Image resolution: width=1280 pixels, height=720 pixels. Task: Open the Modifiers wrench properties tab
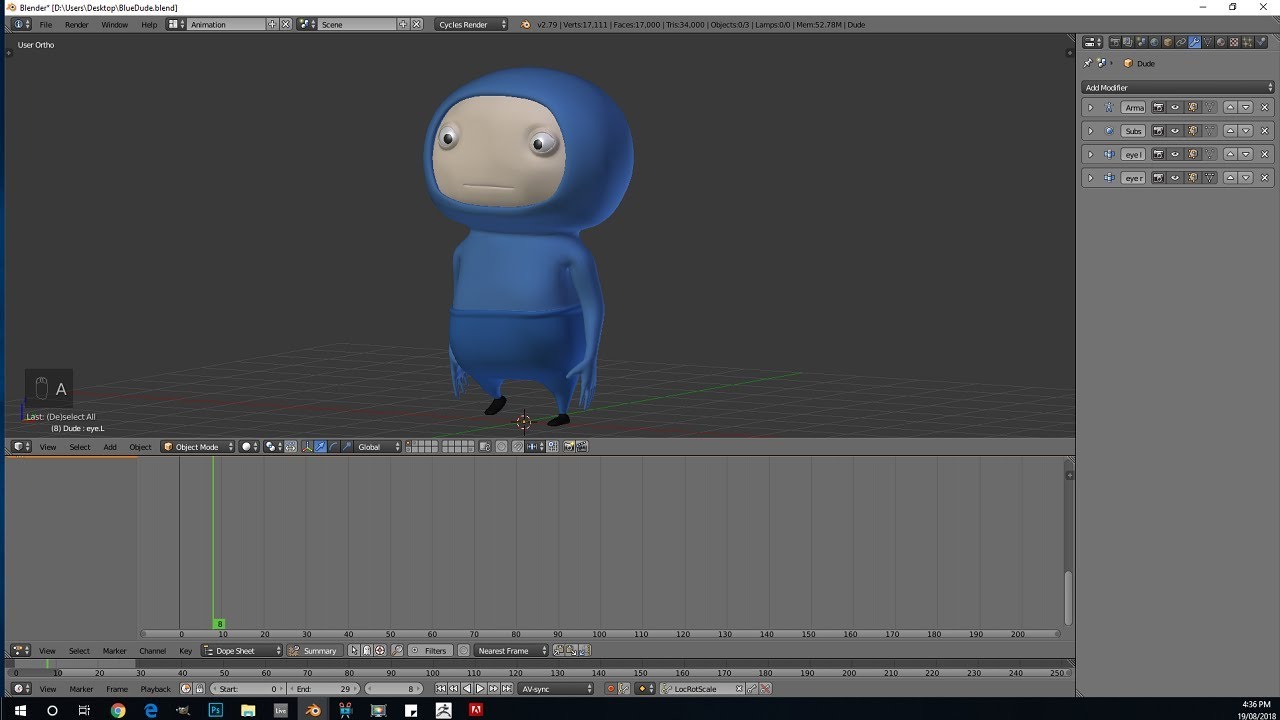click(x=1194, y=42)
